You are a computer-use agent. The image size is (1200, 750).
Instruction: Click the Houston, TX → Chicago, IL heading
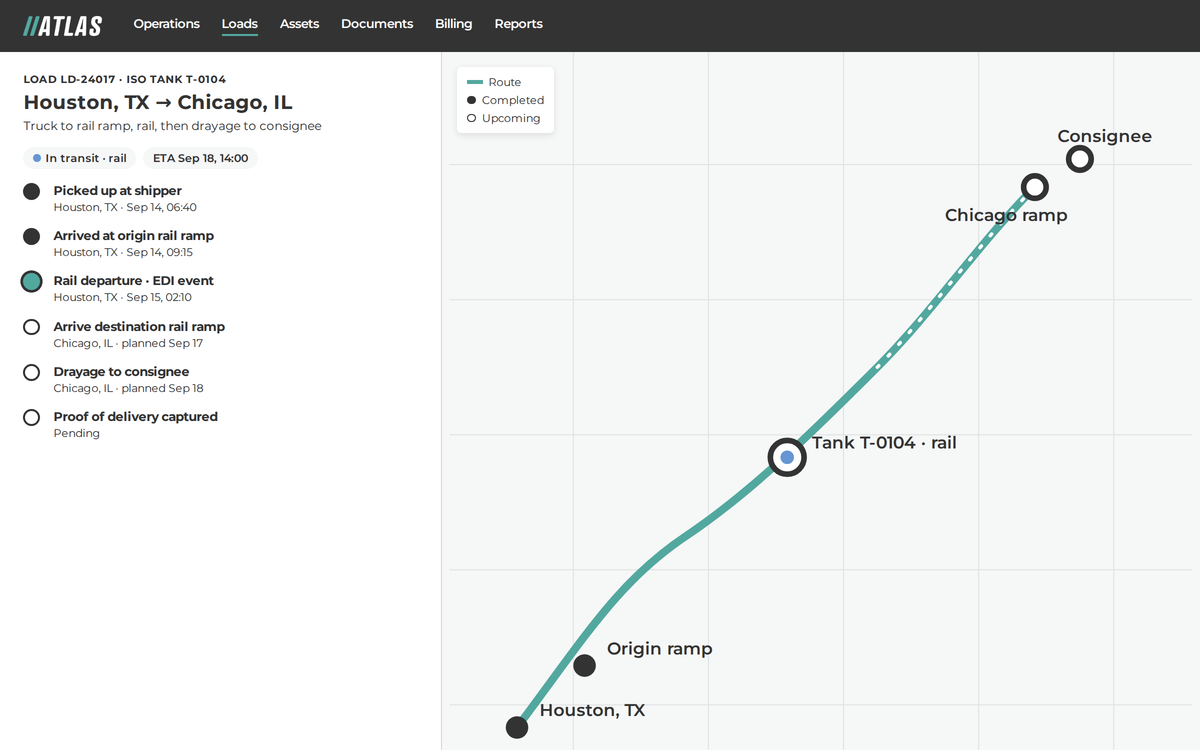(x=158, y=102)
